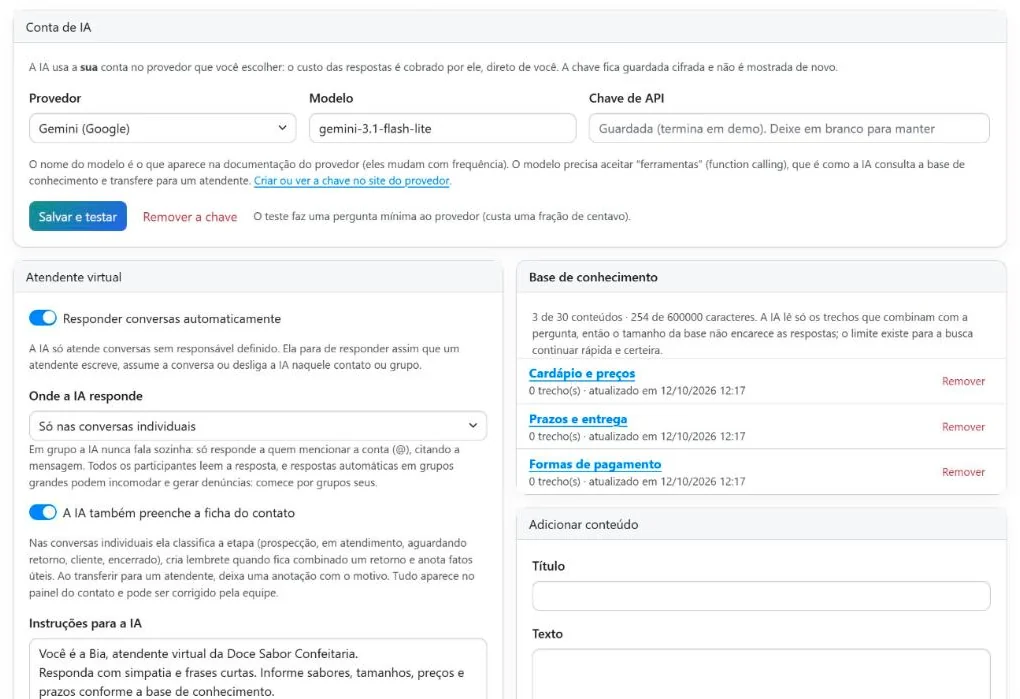Image resolution: width=1020 pixels, height=699 pixels.
Task: Open the Cardápio e preços content
Action: coord(582,373)
